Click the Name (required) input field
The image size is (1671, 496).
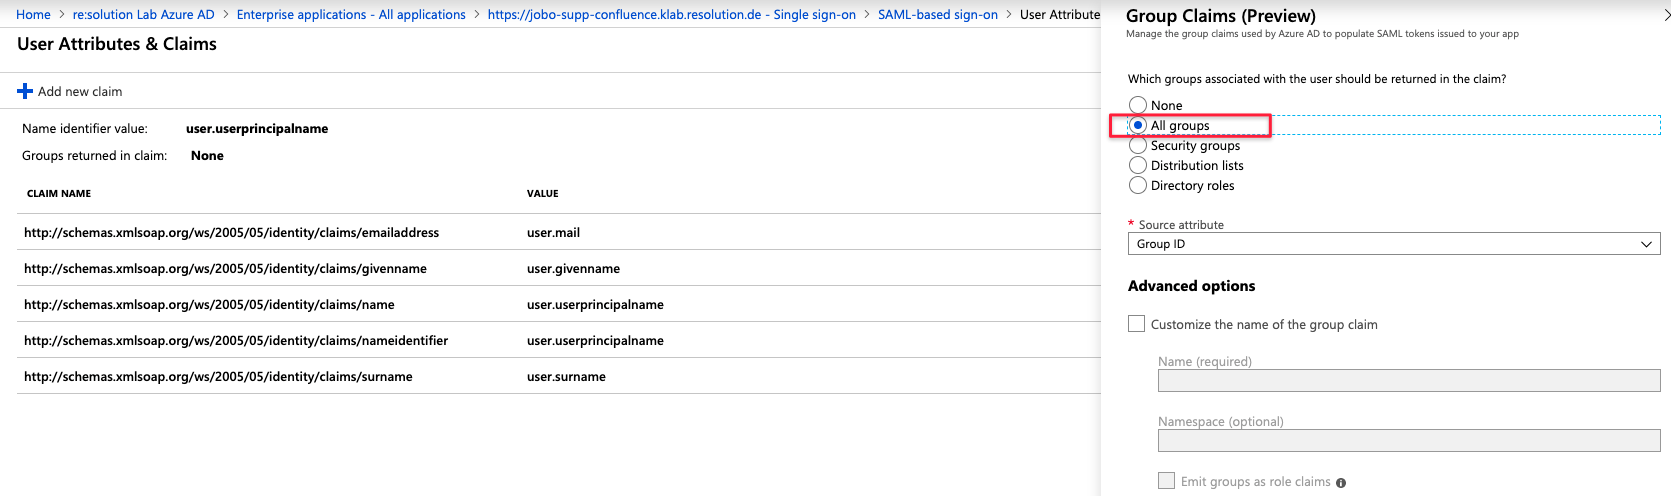[x=1408, y=380]
